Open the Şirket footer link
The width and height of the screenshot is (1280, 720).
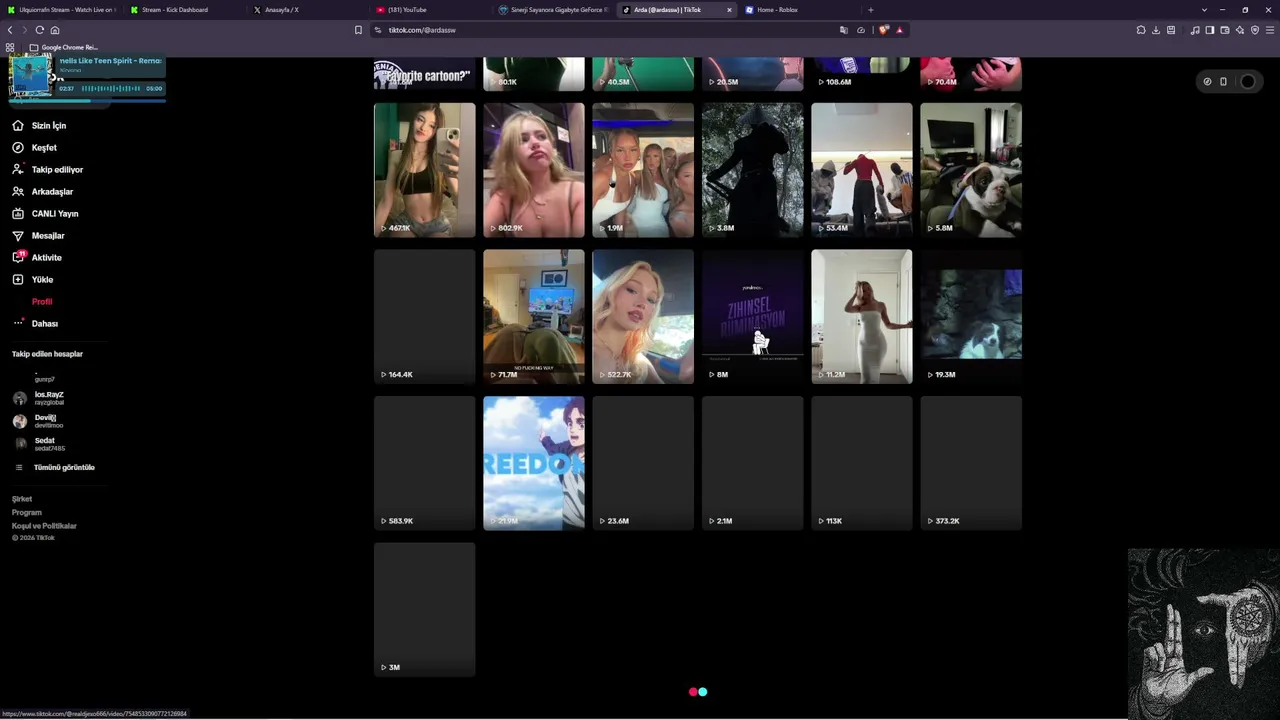(22, 499)
